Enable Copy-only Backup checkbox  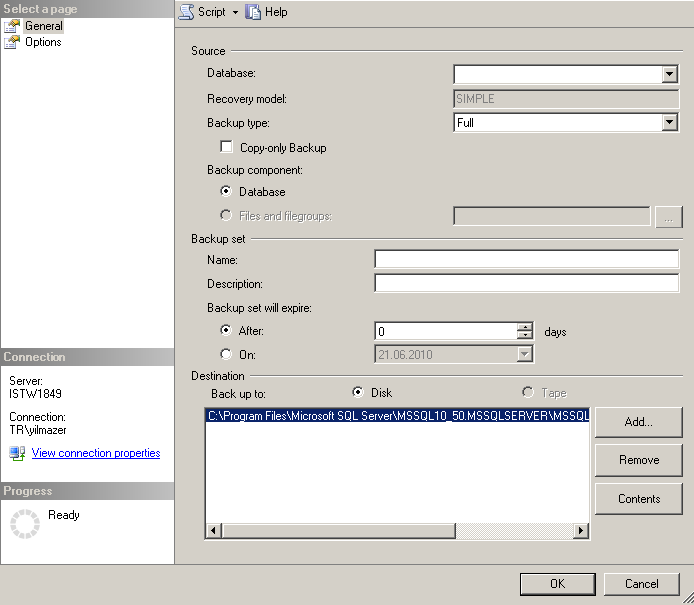coord(226,147)
